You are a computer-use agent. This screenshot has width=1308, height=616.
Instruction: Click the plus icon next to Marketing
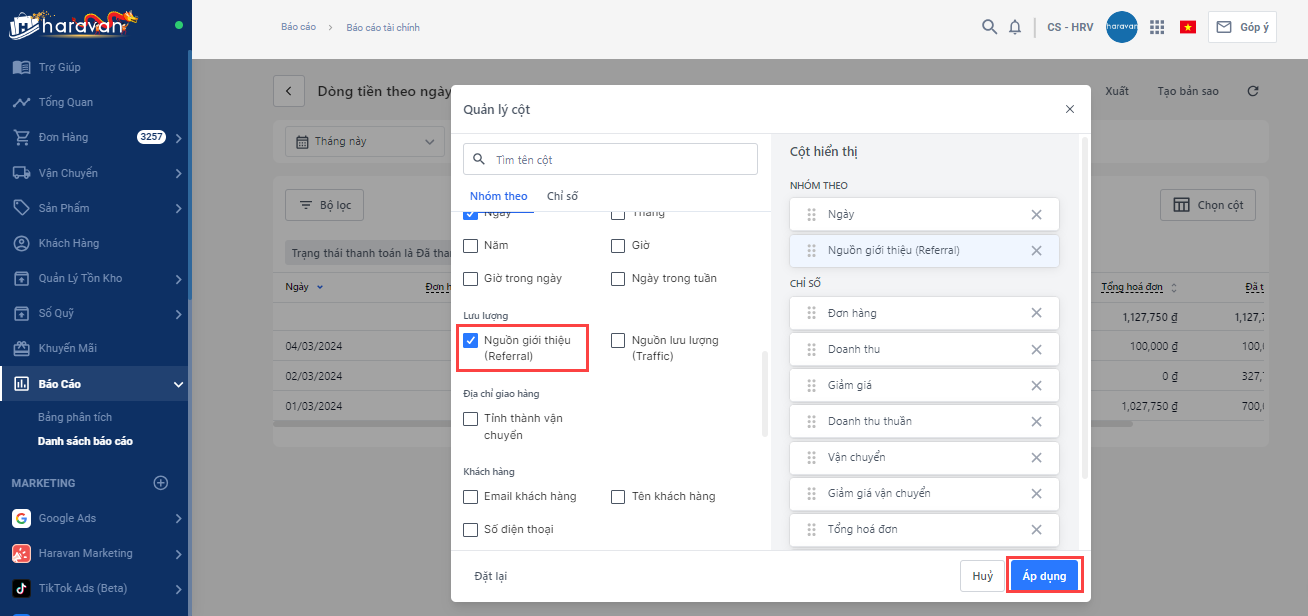coord(160,483)
